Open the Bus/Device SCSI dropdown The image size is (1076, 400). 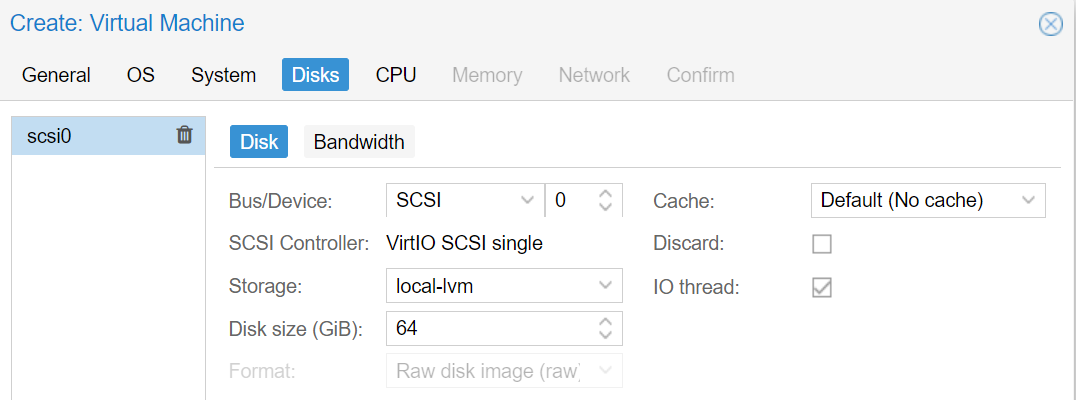click(x=465, y=200)
